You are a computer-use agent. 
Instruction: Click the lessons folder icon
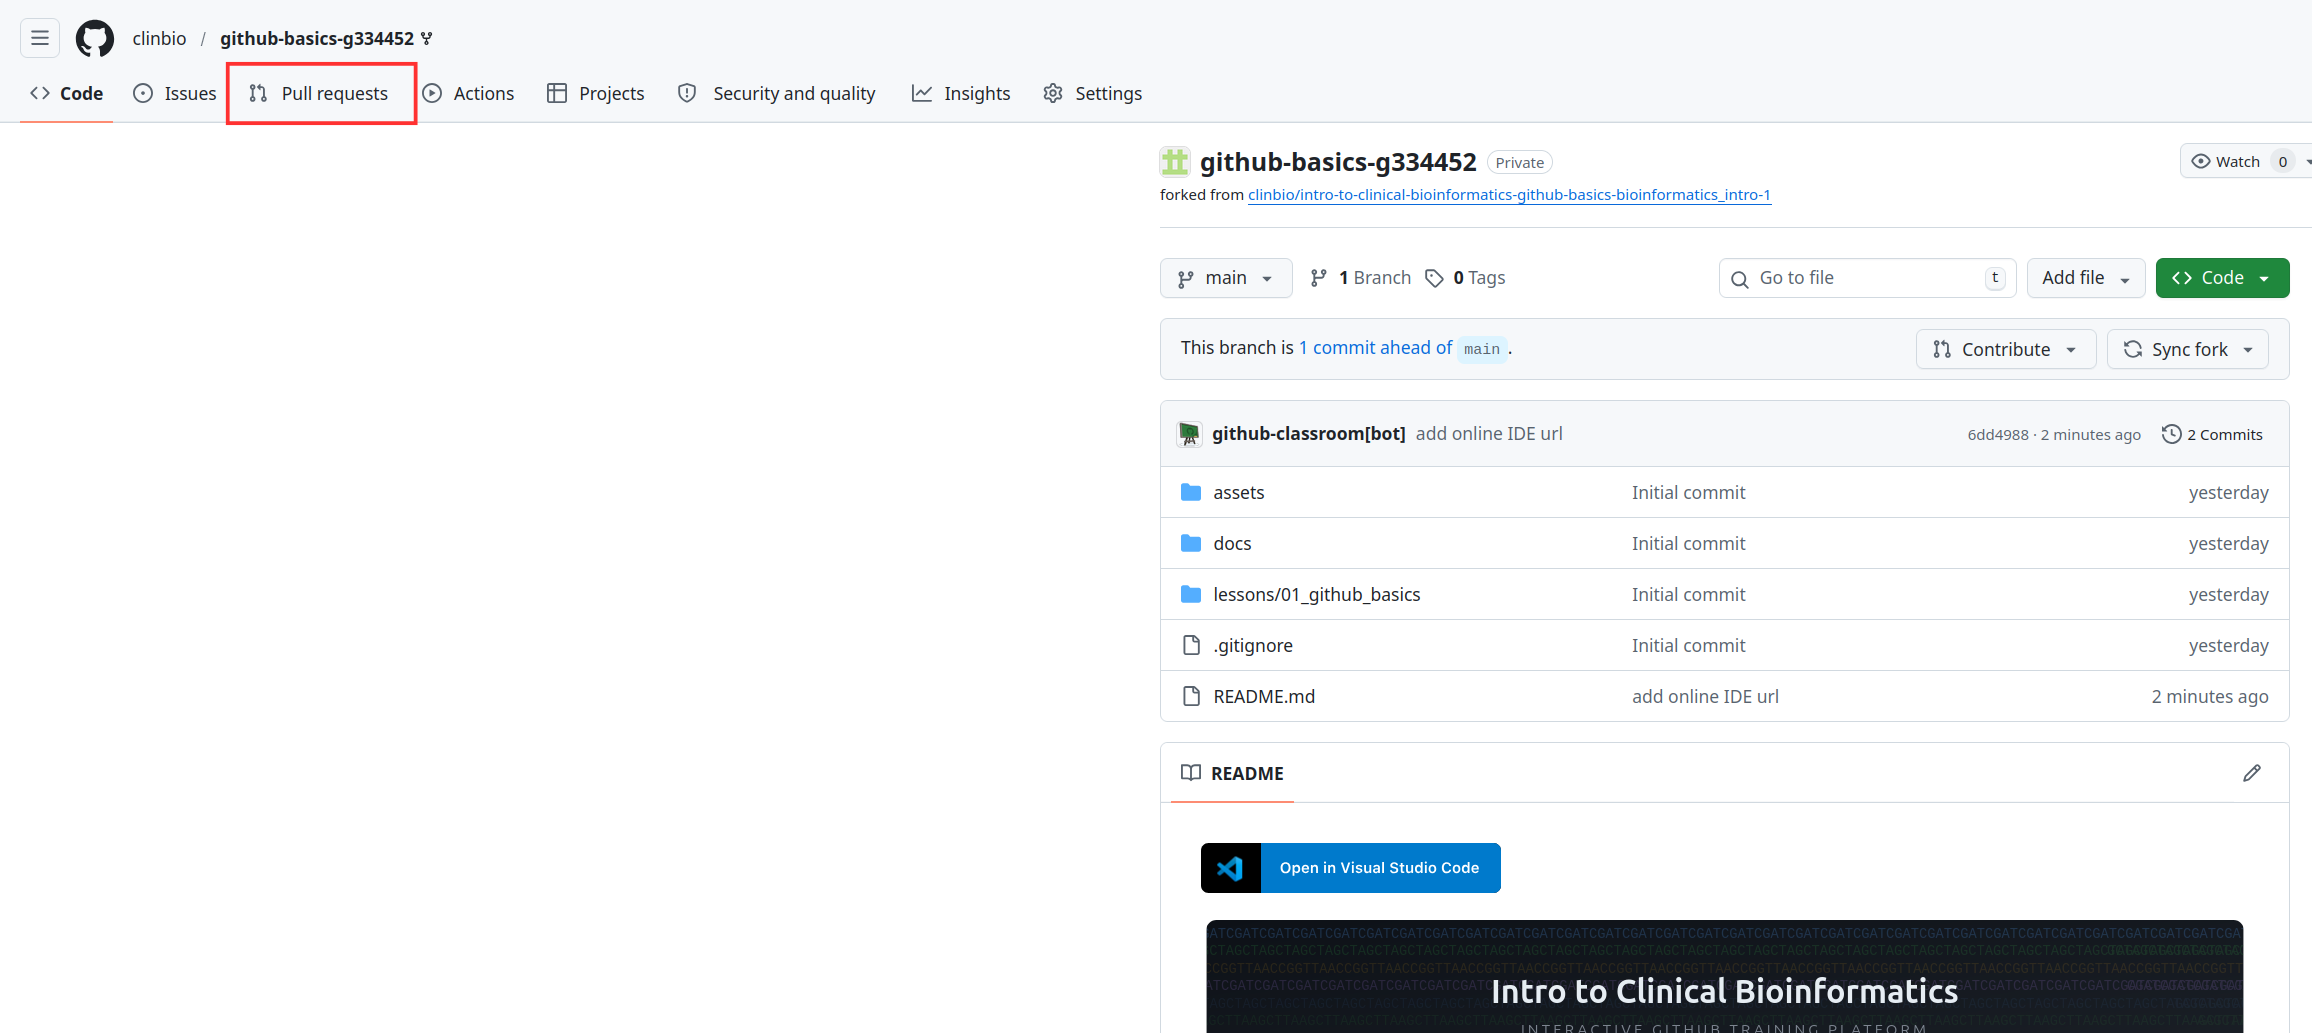[x=1190, y=594]
